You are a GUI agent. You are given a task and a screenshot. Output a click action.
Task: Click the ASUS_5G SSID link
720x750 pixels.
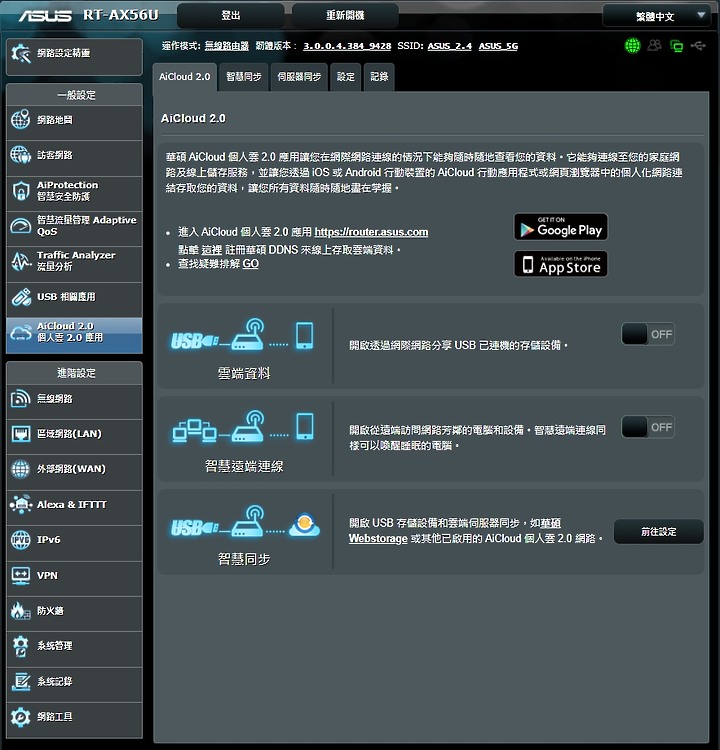pyautogui.click(x=498, y=46)
